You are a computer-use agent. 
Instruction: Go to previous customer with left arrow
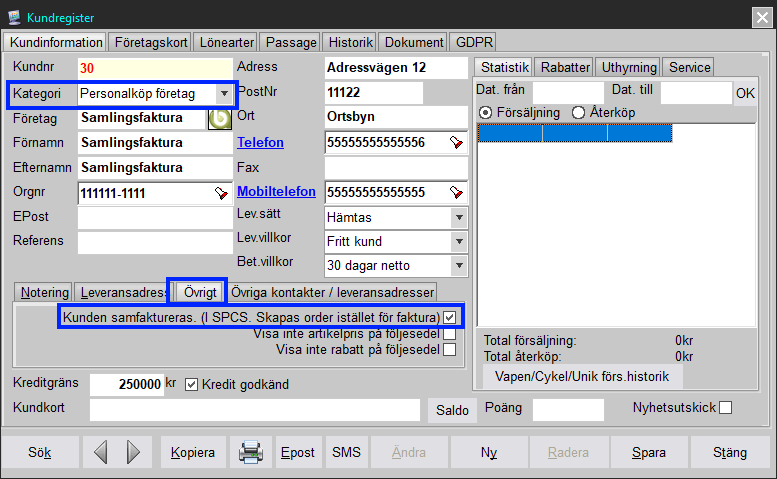click(100, 452)
